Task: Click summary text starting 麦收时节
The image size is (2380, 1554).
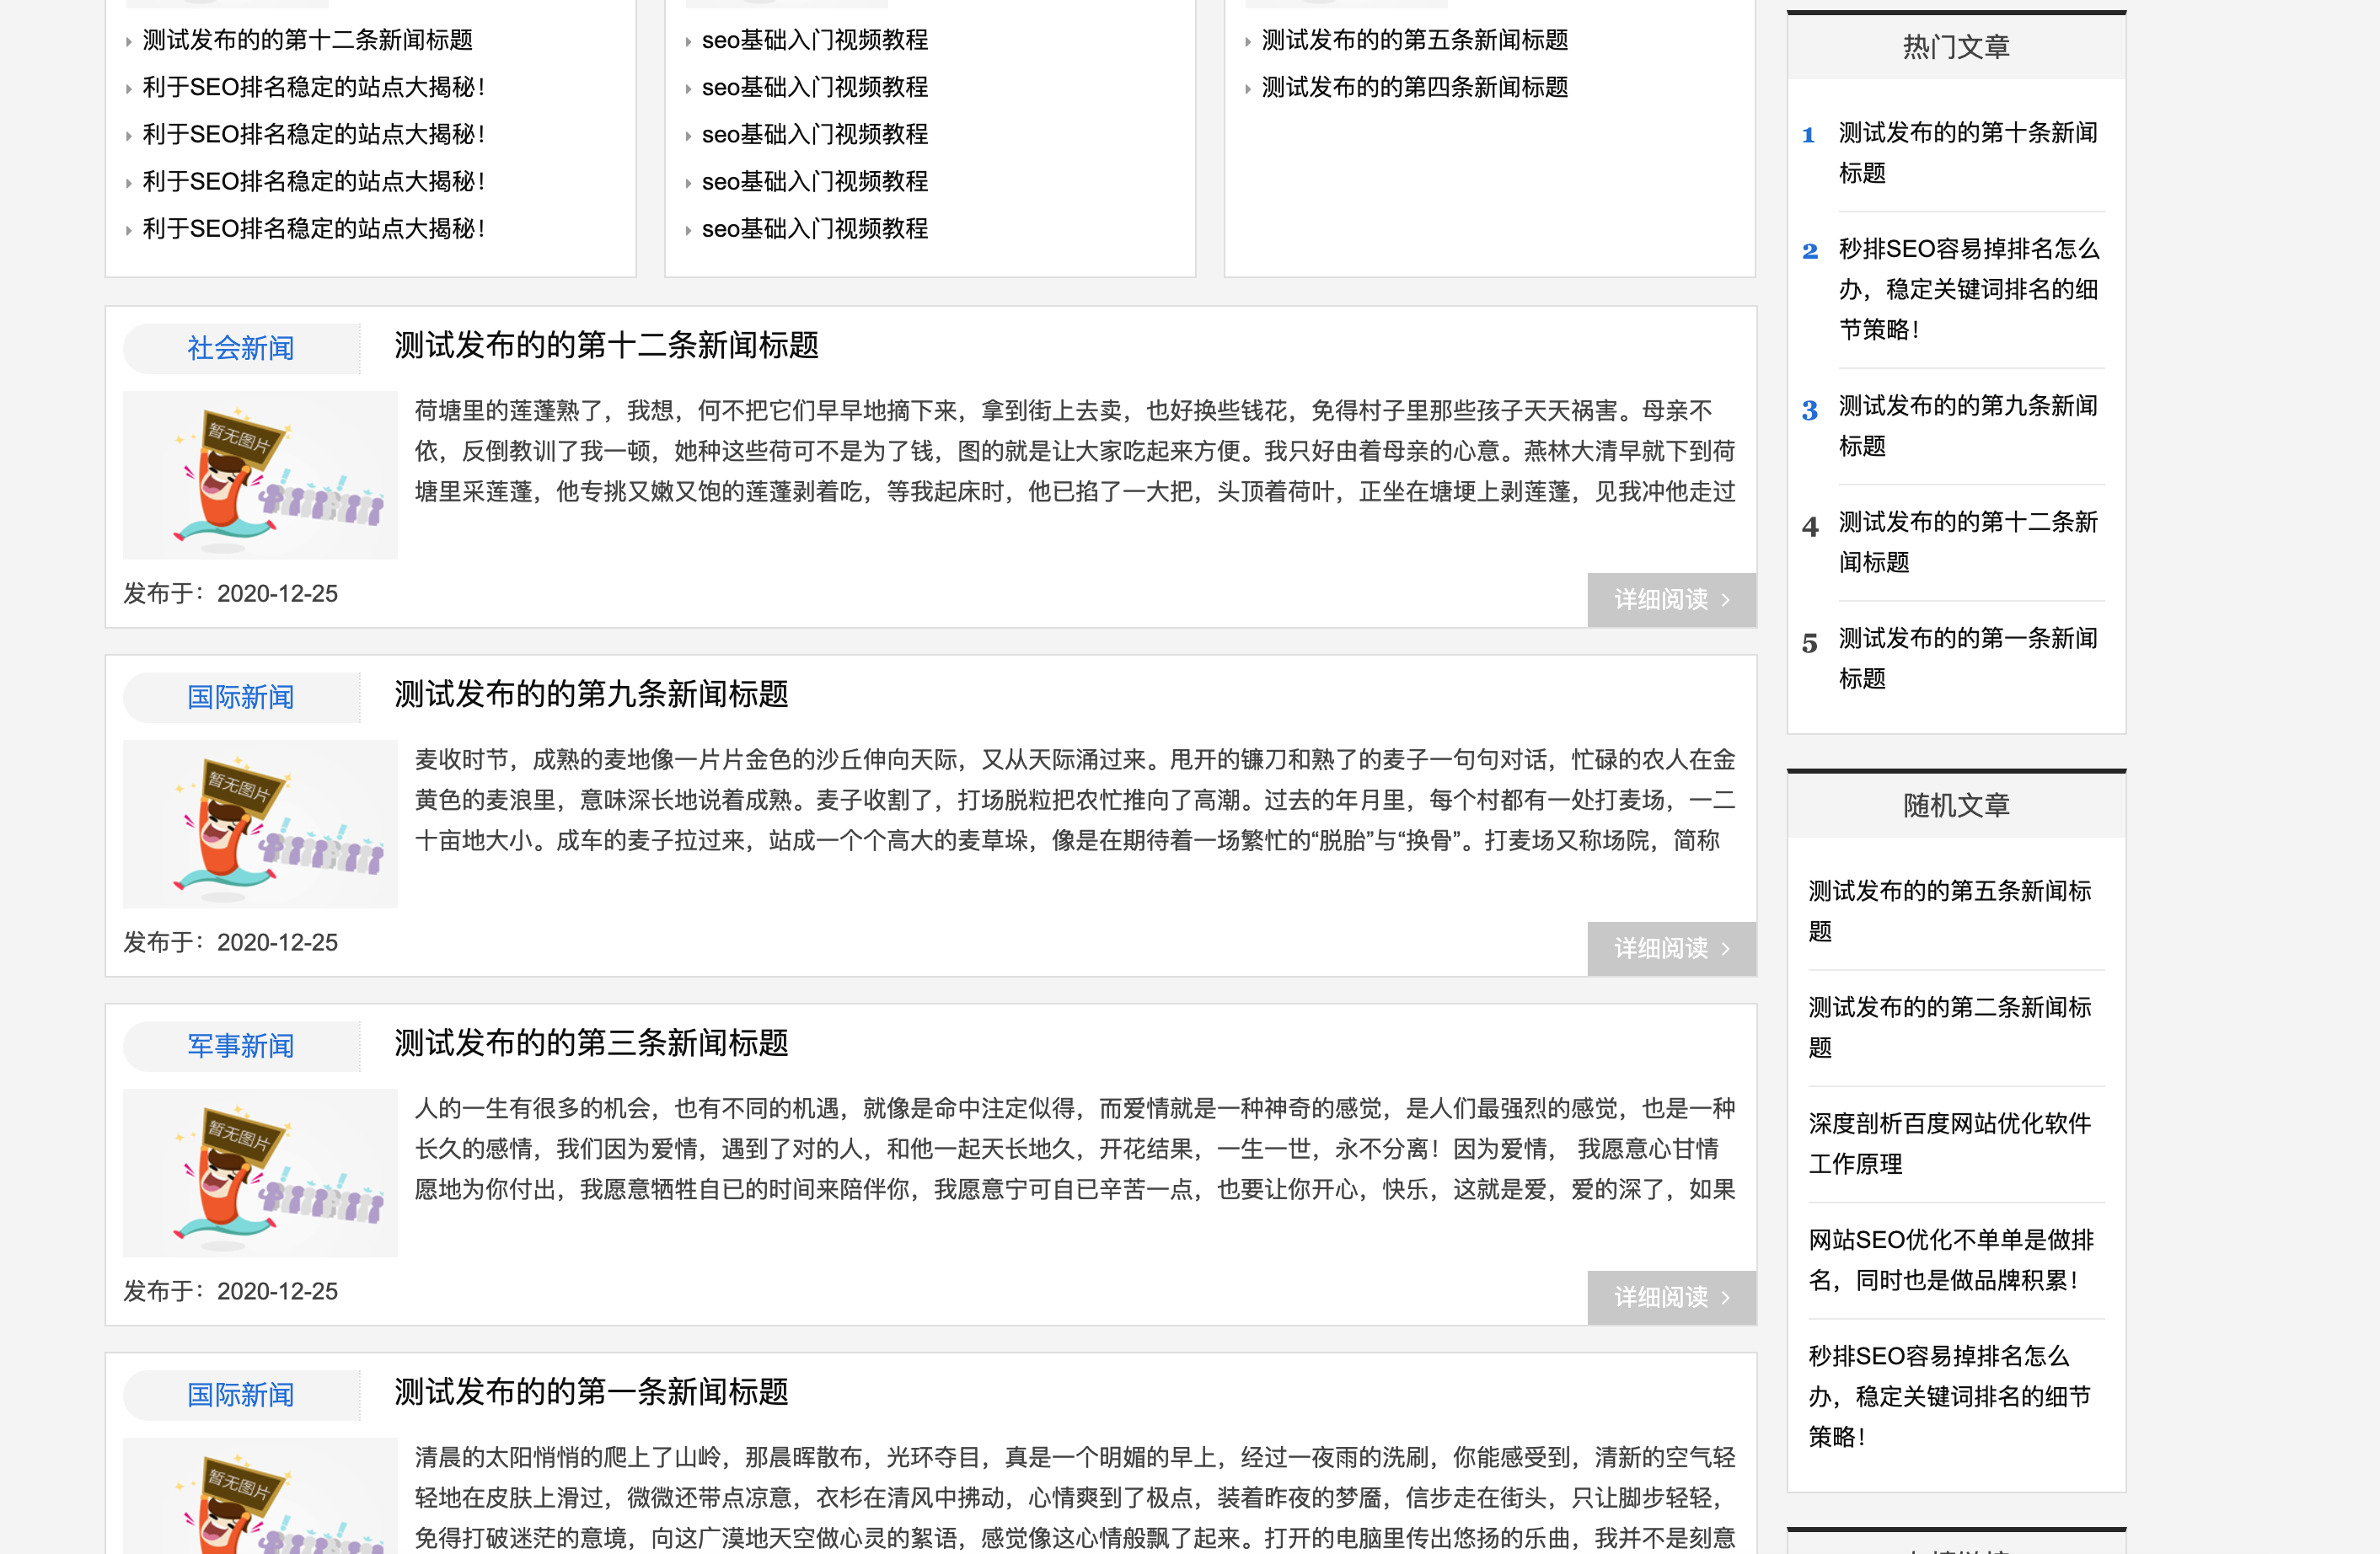Action: tap(1075, 800)
